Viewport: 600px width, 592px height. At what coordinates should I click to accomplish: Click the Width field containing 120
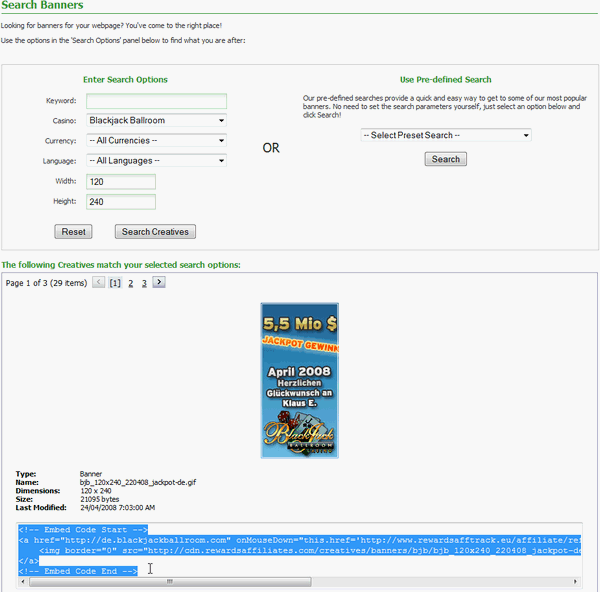pyautogui.click(x=121, y=182)
